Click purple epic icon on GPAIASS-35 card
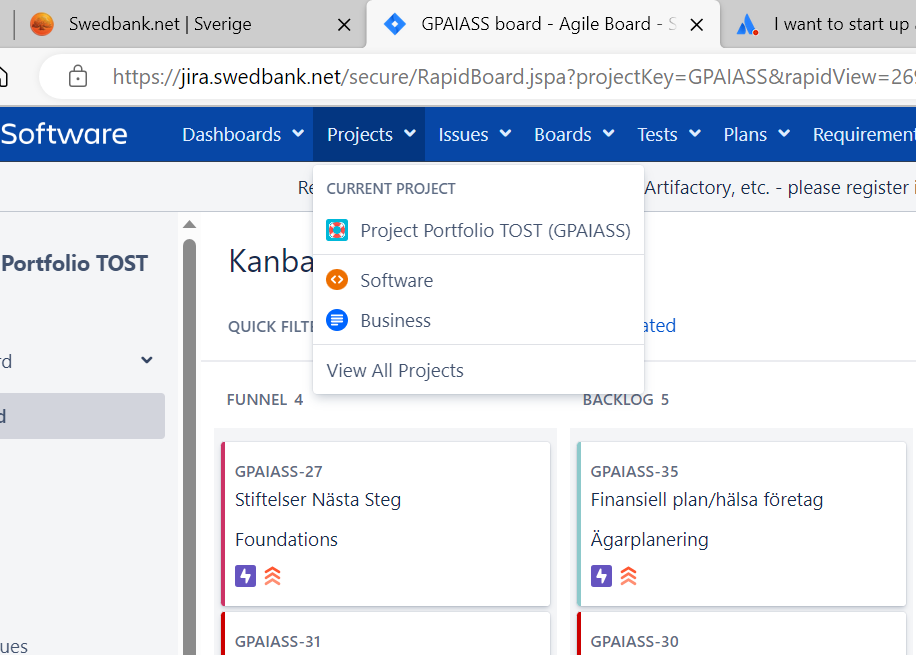The width and height of the screenshot is (916, 655). point(601,576)
